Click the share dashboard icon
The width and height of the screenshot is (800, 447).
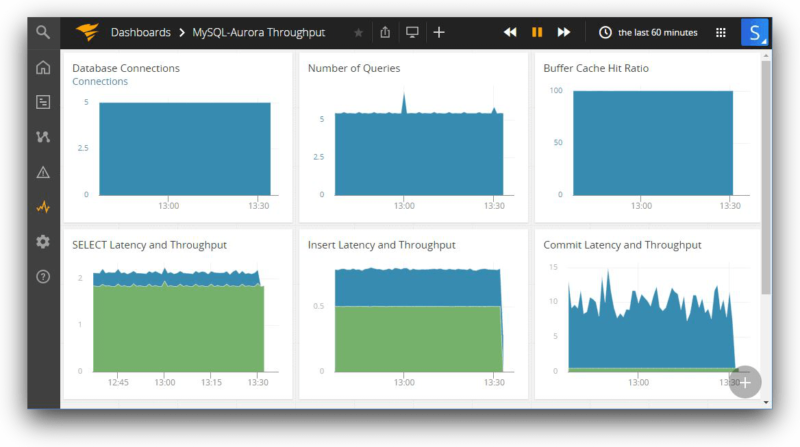point(385,32)
